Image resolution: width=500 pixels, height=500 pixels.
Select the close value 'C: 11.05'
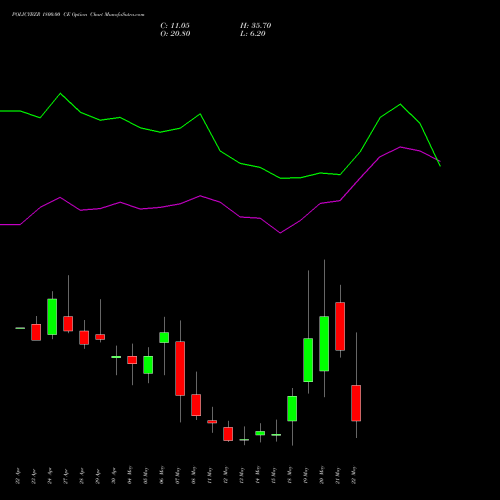tap(175, 26)
